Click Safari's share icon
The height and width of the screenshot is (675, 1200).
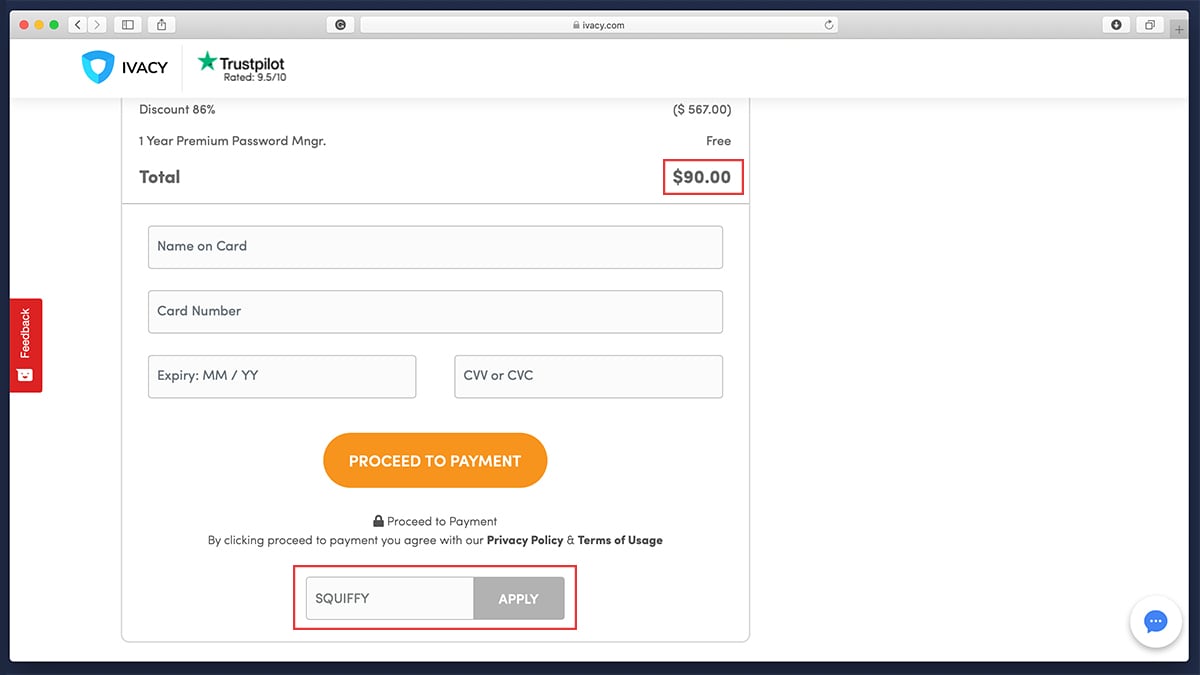pos(163,24)
